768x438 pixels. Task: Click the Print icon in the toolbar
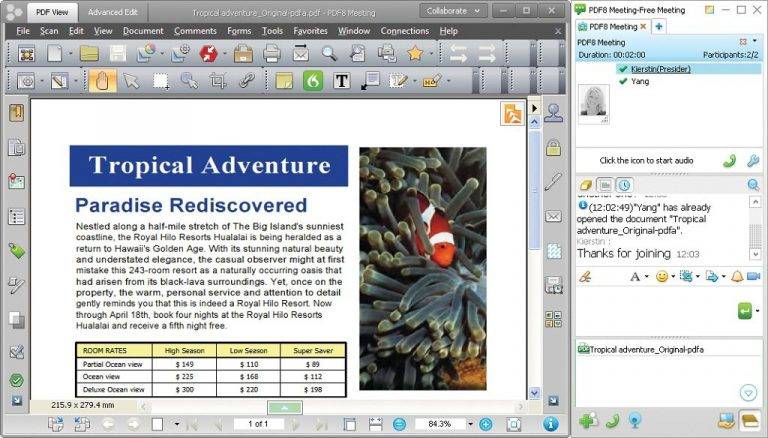(272, 53)
